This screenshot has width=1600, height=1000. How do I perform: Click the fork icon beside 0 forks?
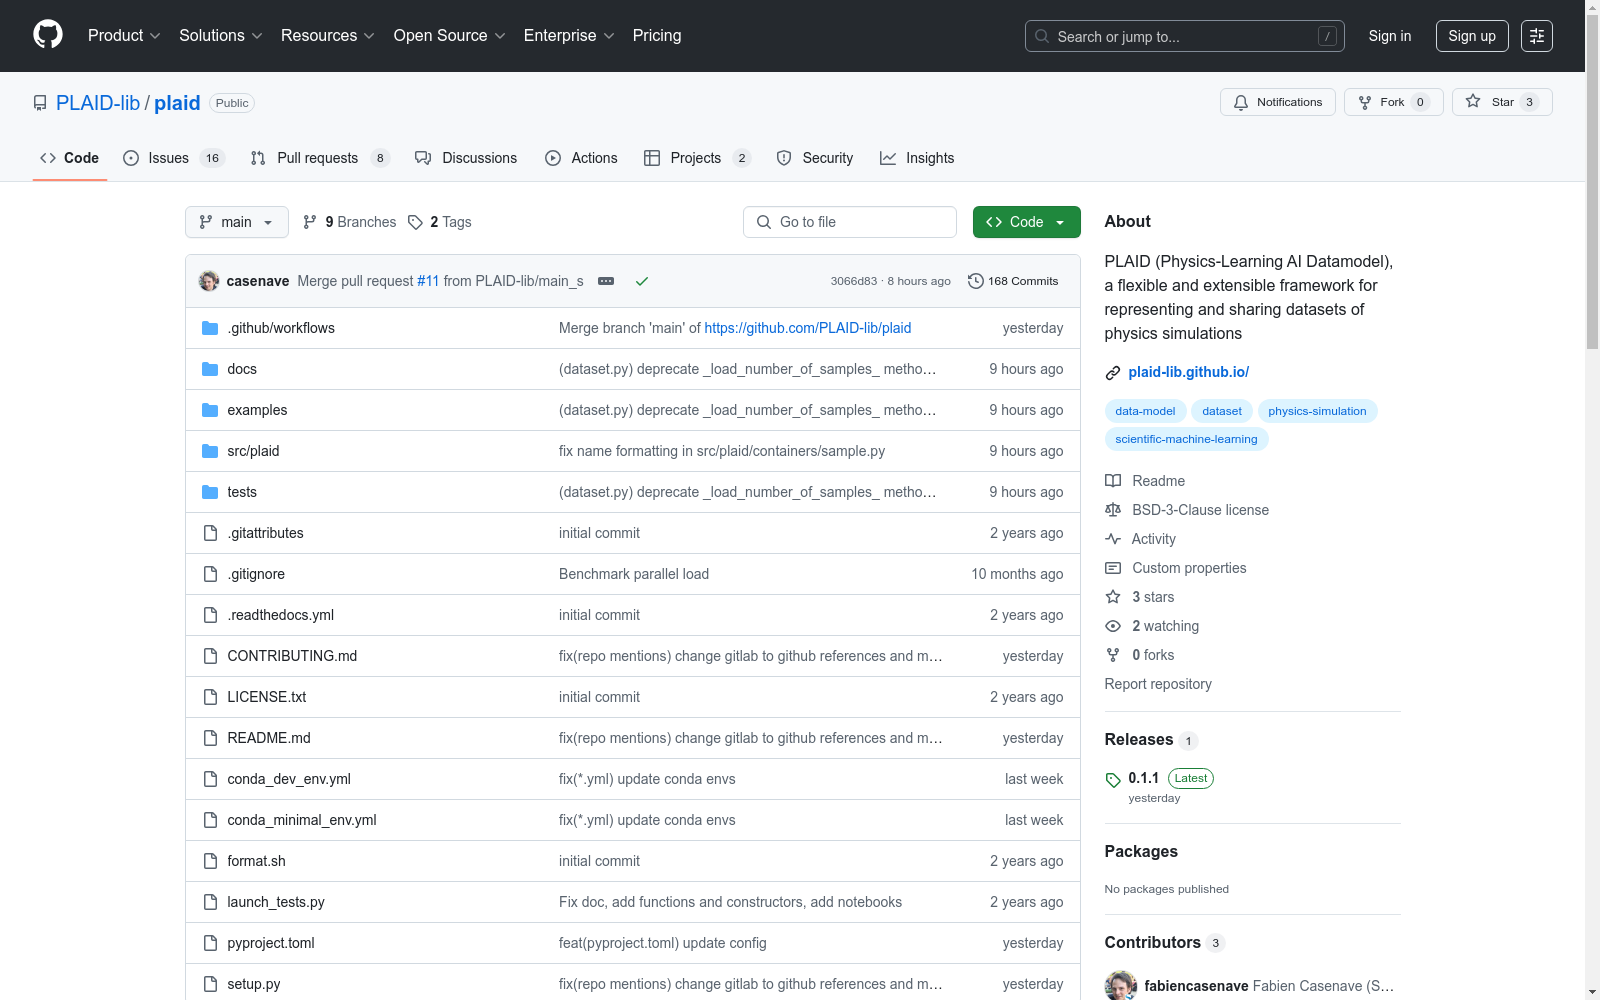pyautogui.click(x=1113, y=655)
